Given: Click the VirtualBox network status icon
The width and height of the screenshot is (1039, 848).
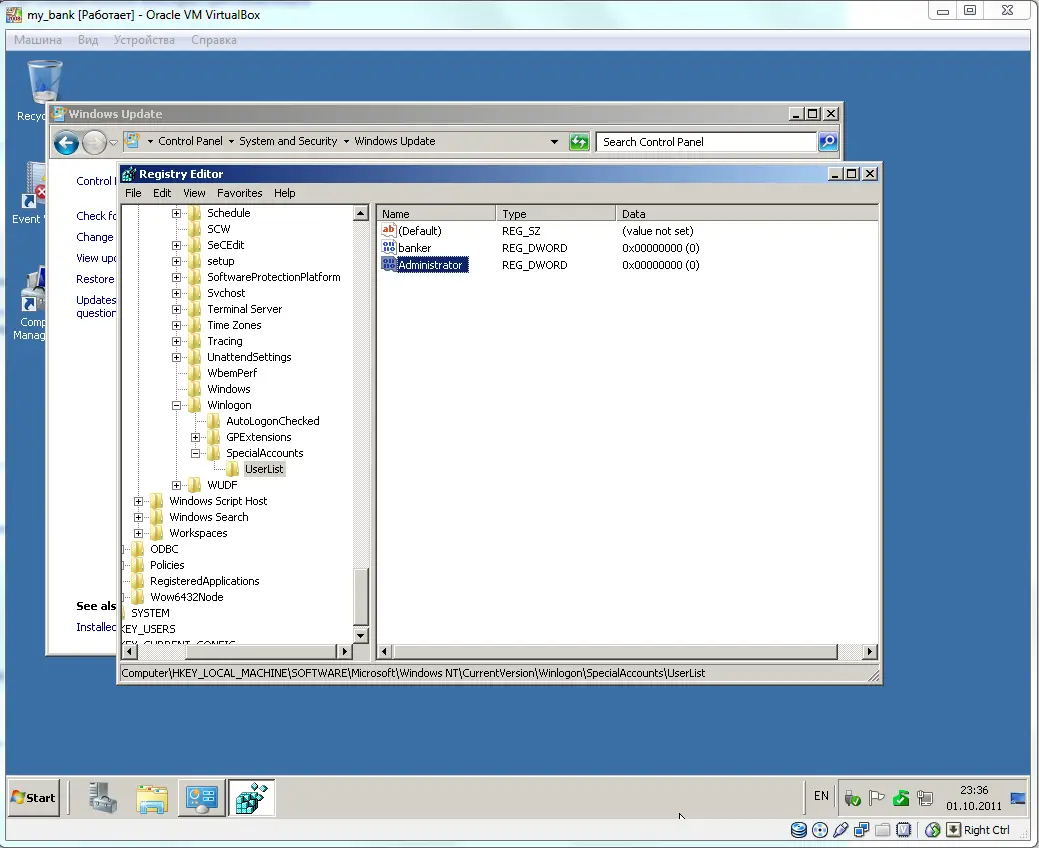Looking at the screenshot, I should [861, 829].
